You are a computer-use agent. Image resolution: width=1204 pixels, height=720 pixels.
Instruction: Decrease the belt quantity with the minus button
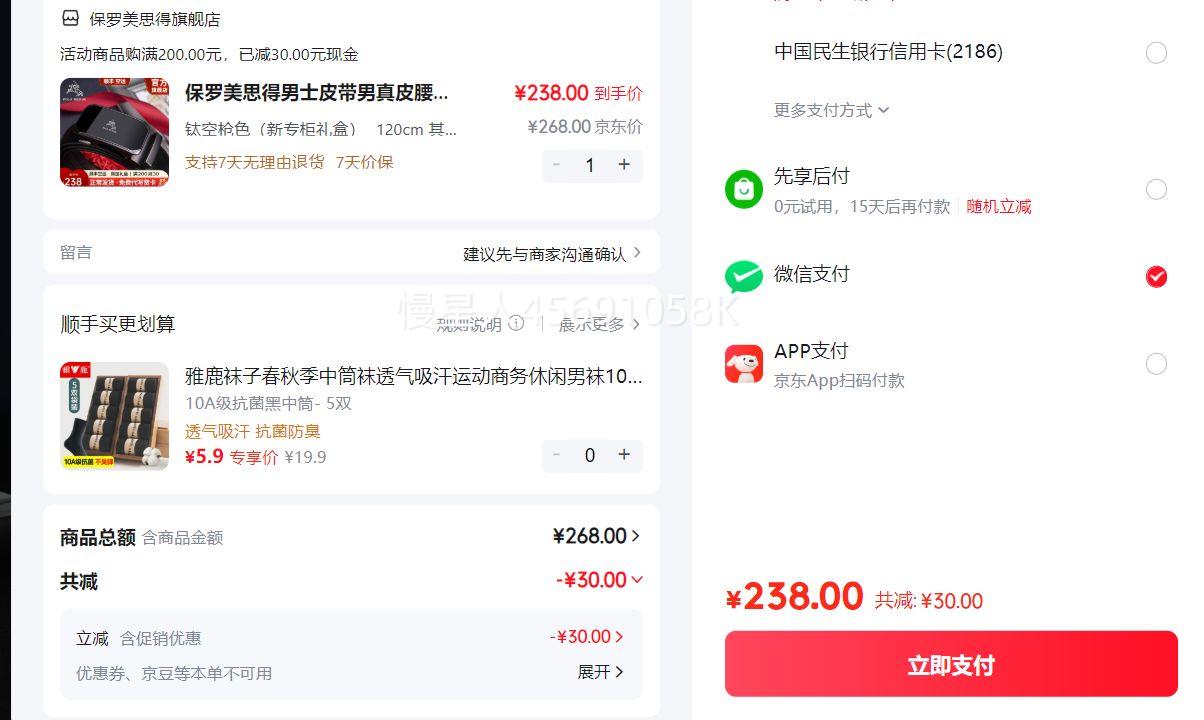tap(557, 165)
